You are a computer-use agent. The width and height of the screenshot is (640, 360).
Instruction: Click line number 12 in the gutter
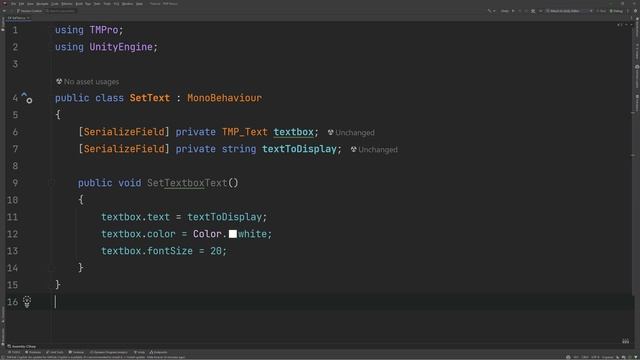point(13,234)
